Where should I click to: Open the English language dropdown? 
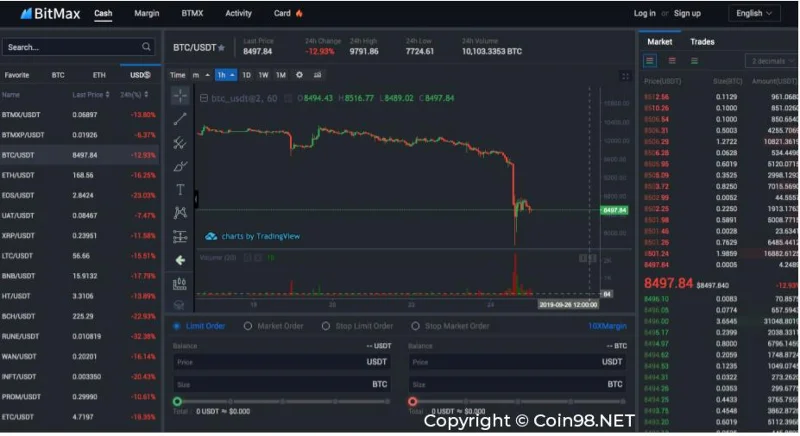[x=754, y=13]
